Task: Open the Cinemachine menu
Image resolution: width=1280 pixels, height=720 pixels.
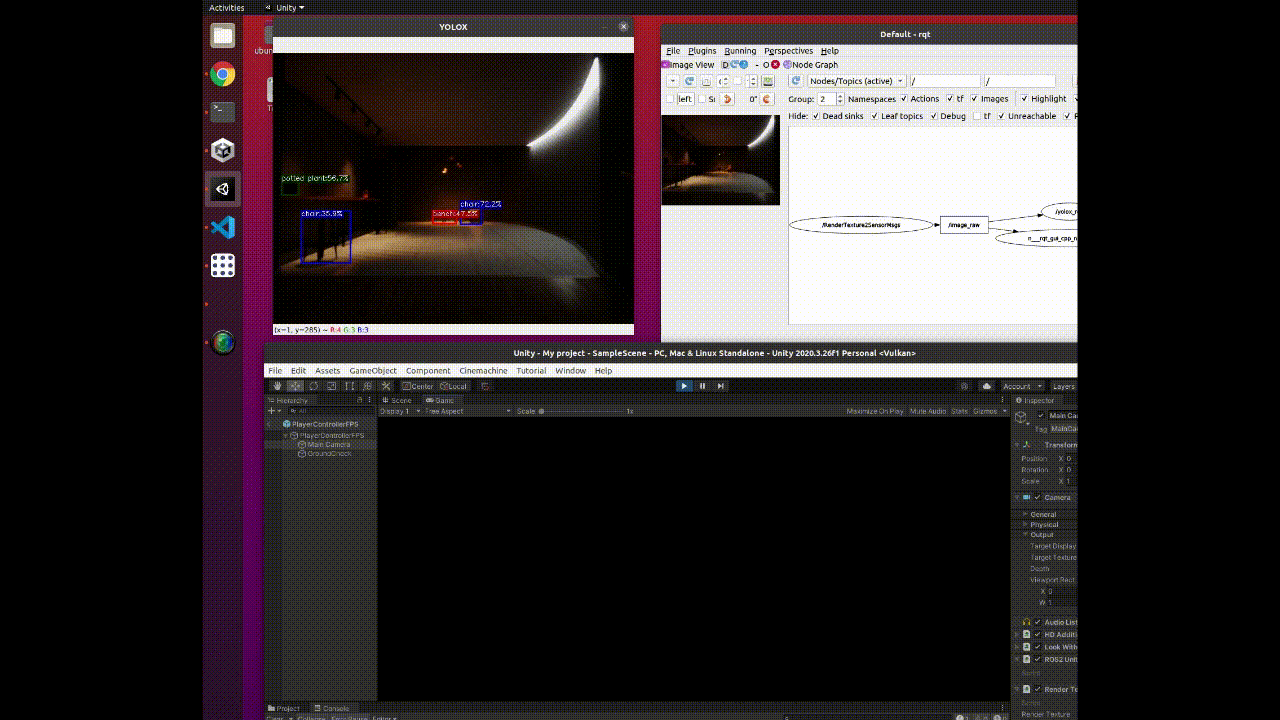Action: pos(483,370)
